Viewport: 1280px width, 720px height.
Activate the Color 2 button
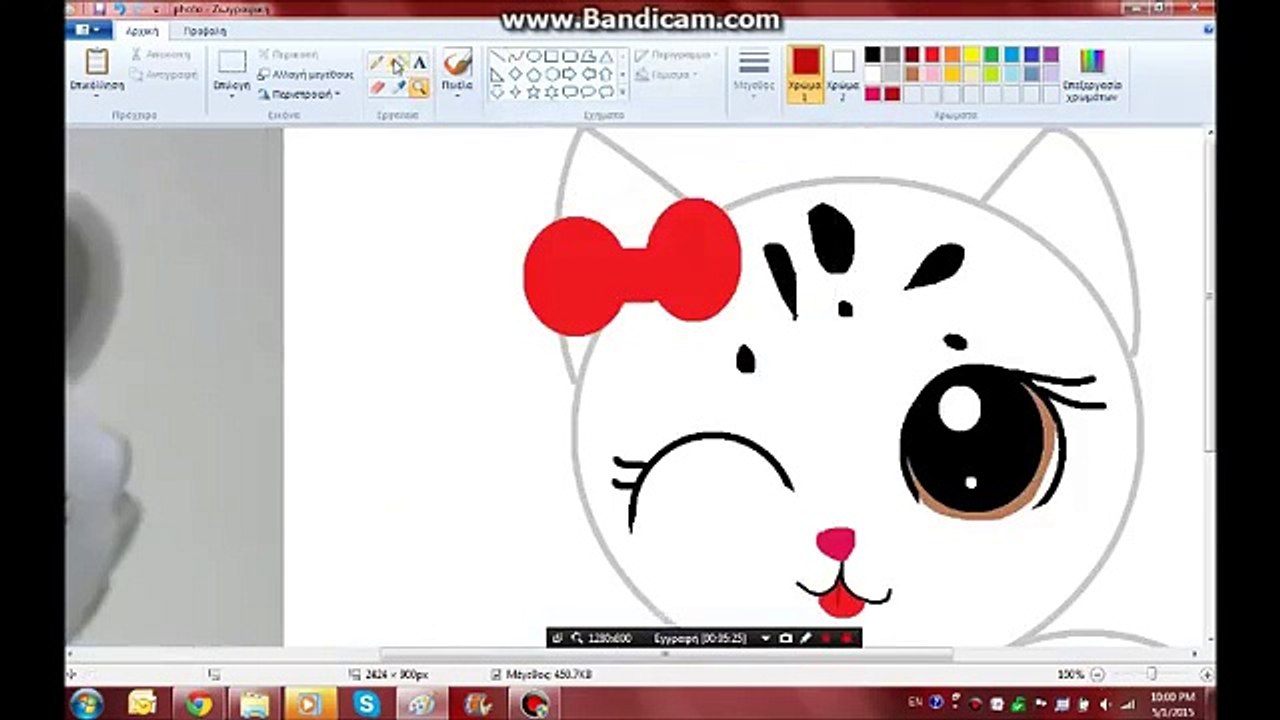843,73
